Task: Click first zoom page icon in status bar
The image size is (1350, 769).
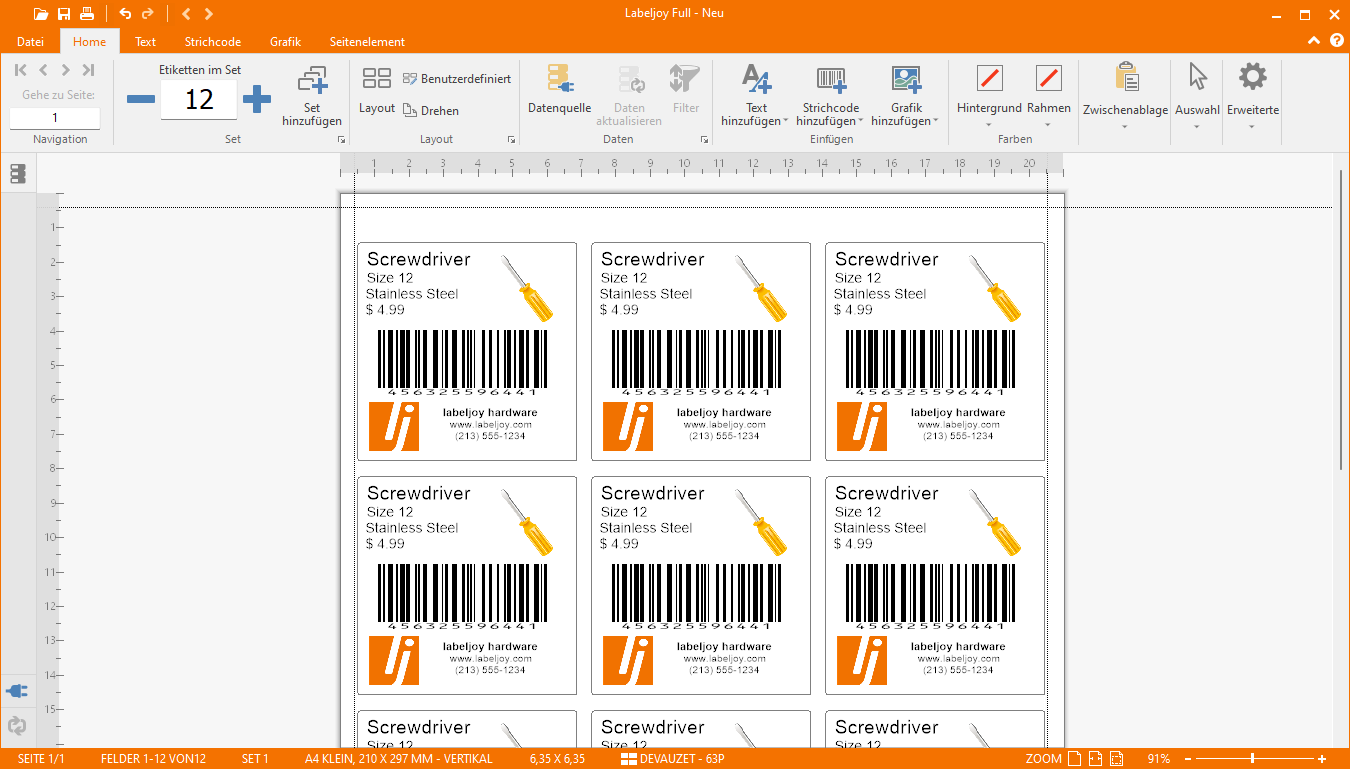Action: pos(1074,759)
